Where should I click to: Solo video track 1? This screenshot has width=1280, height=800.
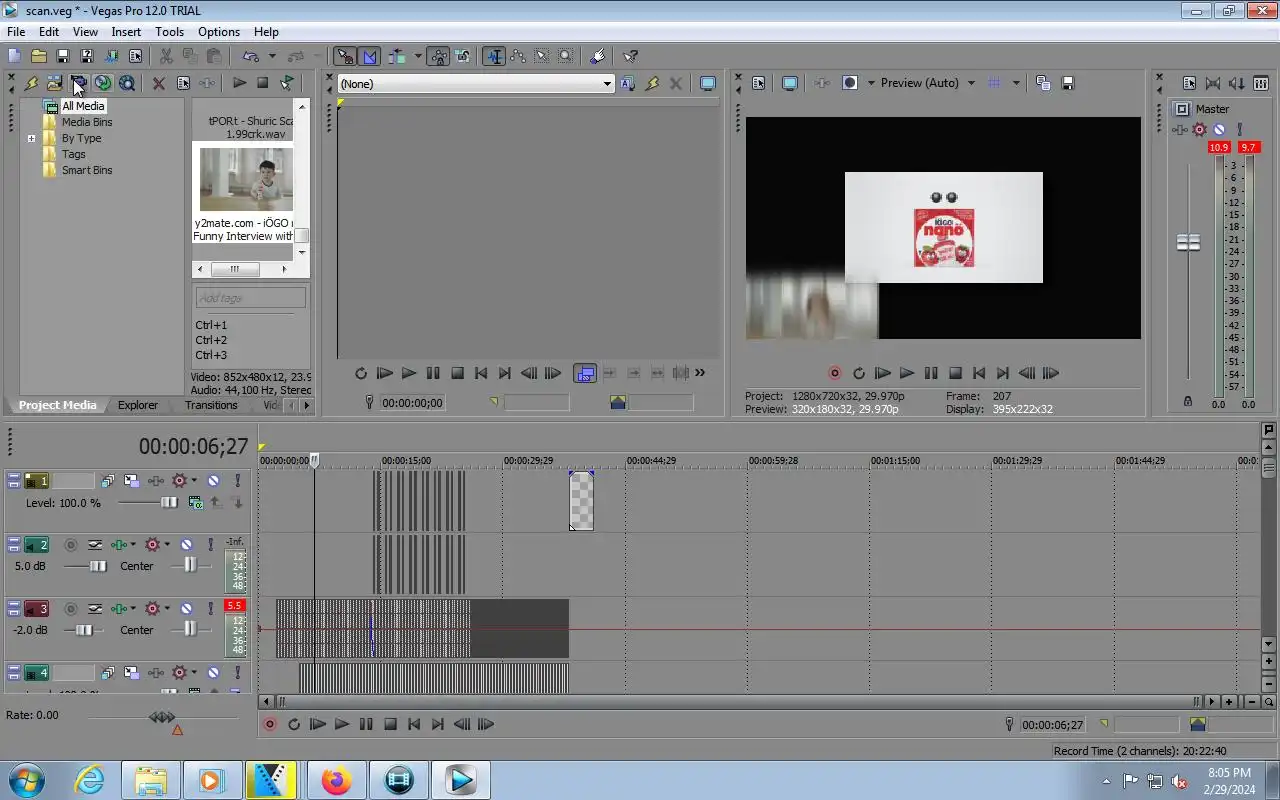pos(237,481)
